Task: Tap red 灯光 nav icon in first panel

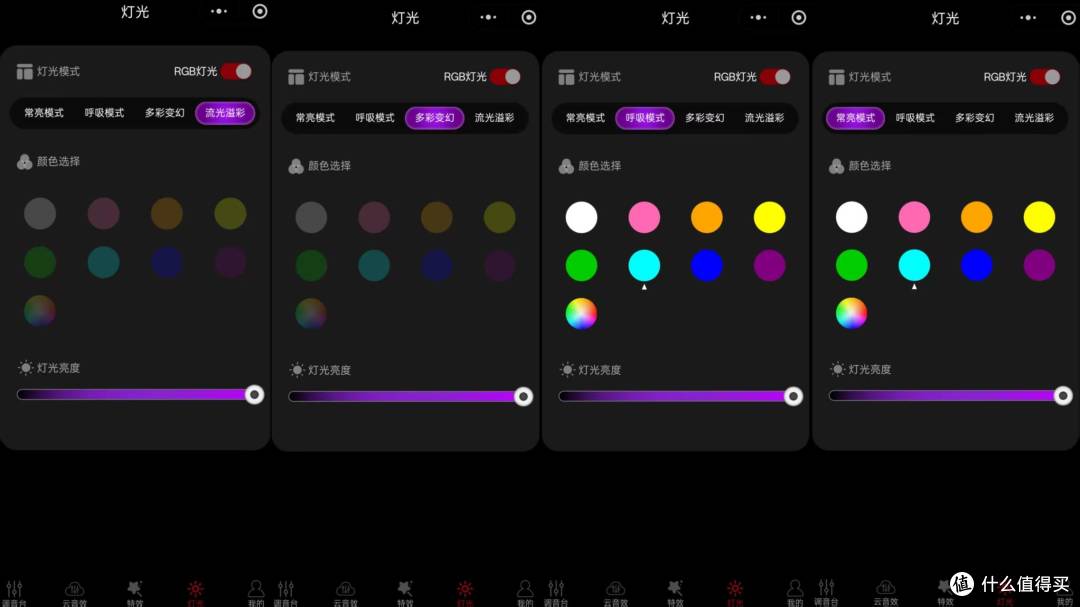Action: pos(196,590)
